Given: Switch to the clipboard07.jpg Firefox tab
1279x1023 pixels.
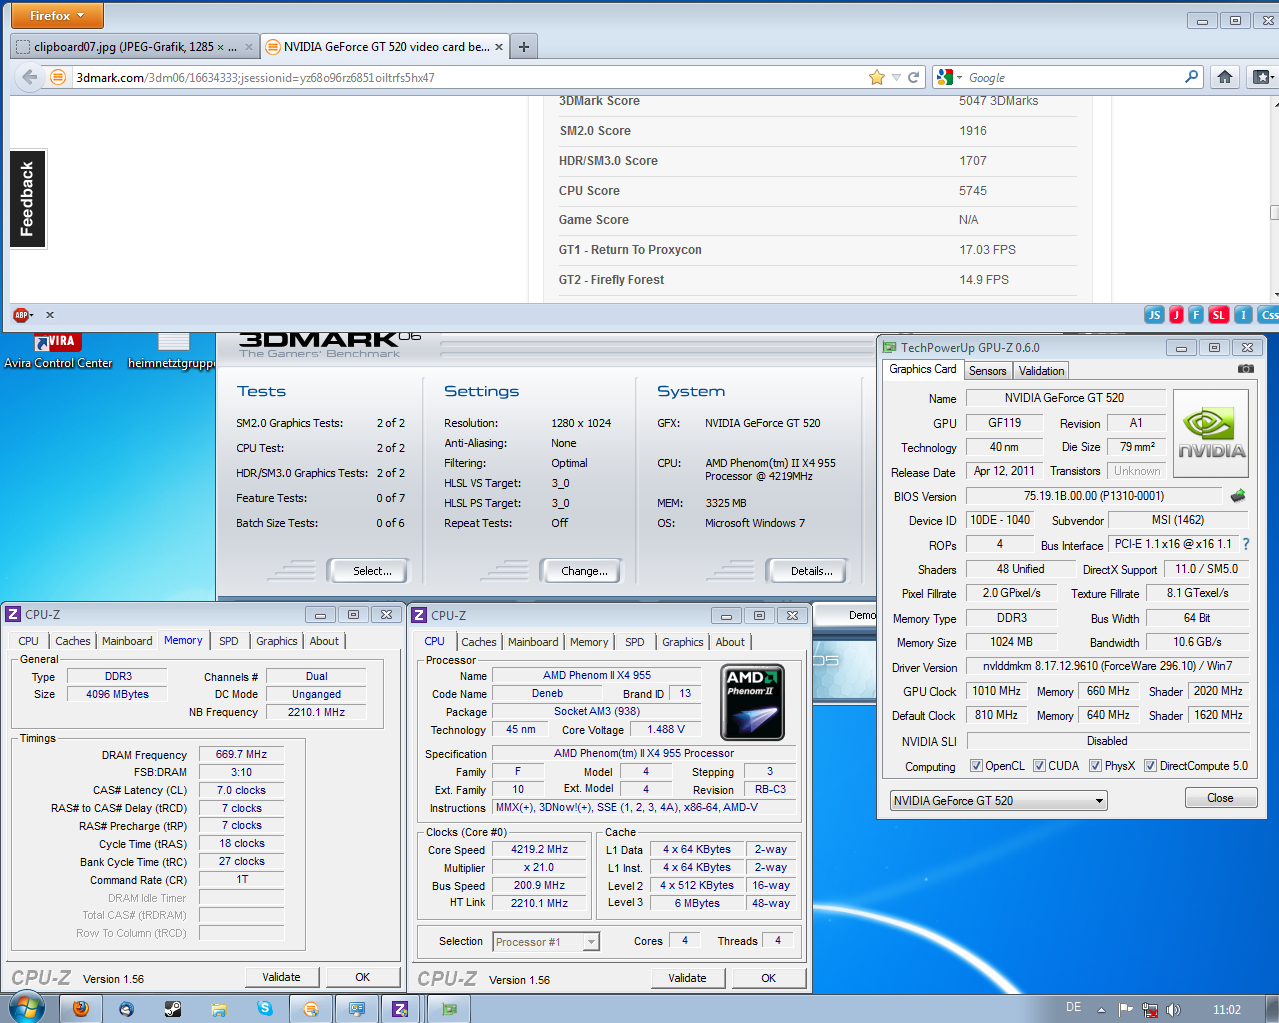Looking at the screenshot, I should (134, 46).
